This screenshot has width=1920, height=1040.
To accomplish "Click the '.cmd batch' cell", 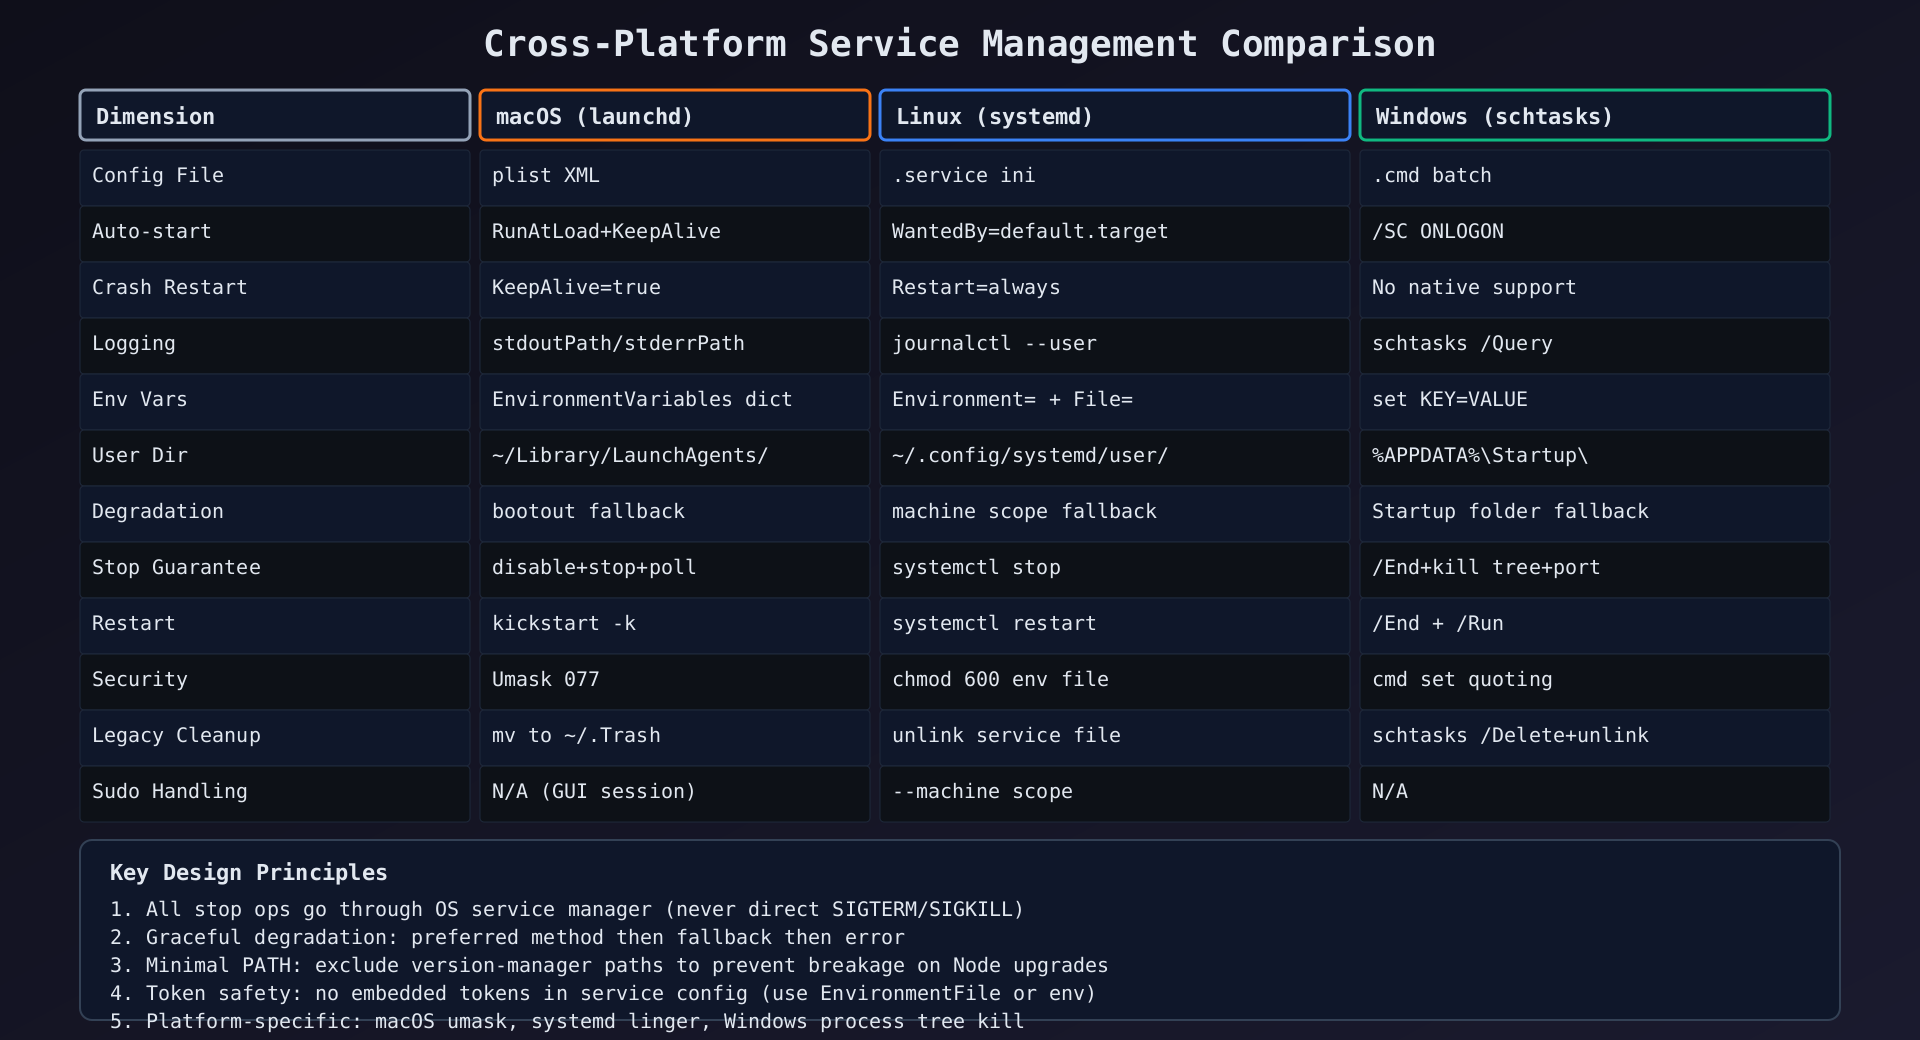I will point(1595,178).
